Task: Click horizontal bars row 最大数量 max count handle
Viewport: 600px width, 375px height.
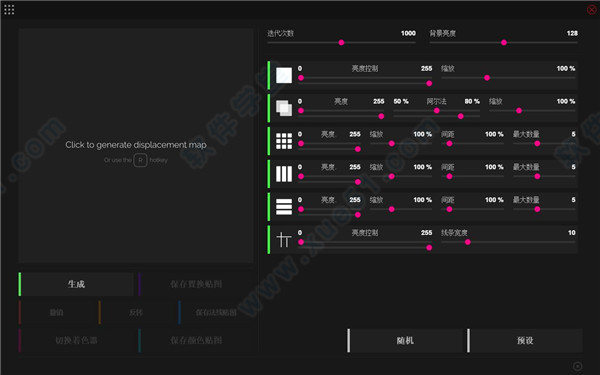Action: (x=537, y=209)
